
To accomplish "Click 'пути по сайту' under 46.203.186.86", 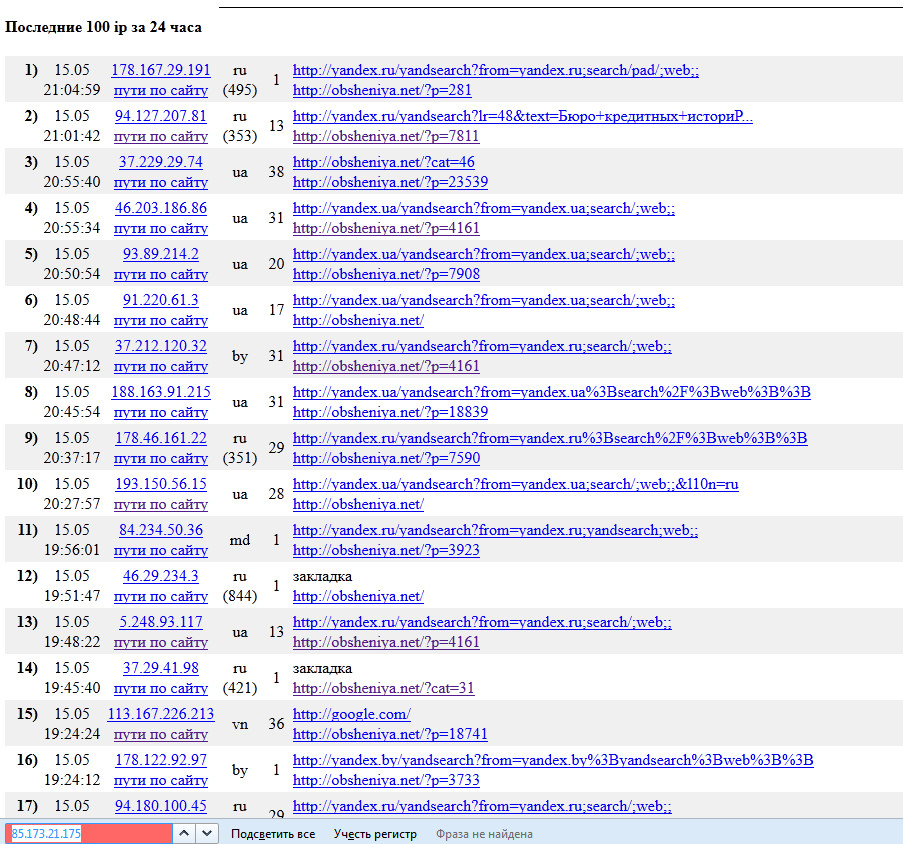I will point(161,229).
